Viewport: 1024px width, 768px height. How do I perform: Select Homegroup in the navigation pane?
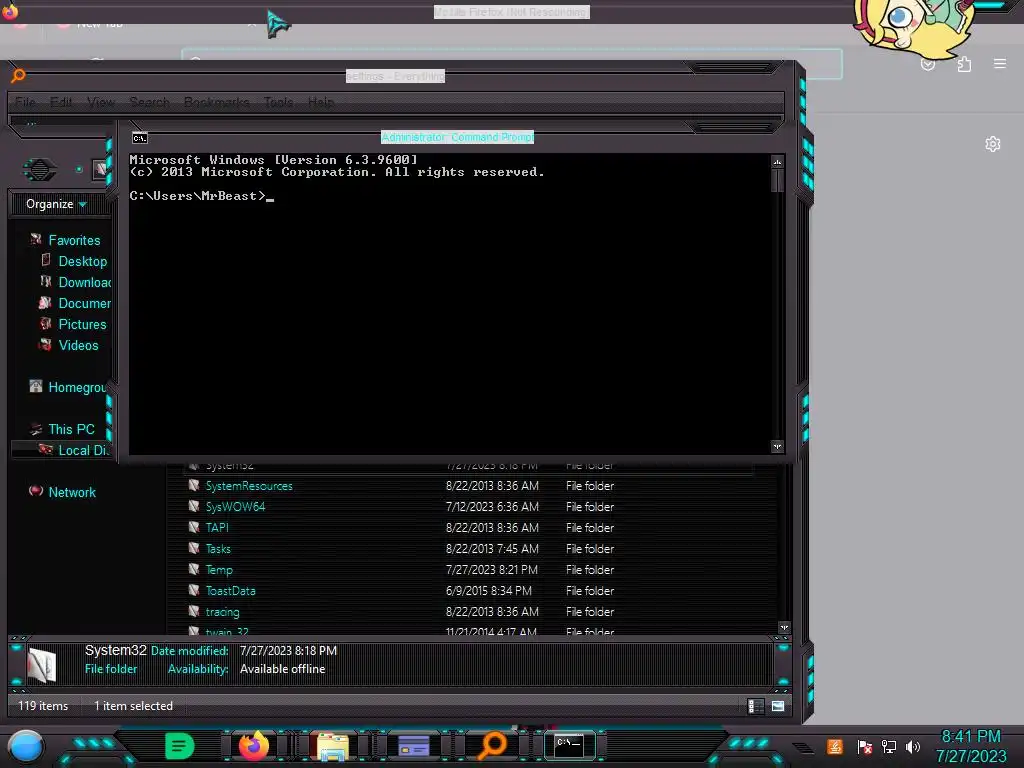point(76,387)
